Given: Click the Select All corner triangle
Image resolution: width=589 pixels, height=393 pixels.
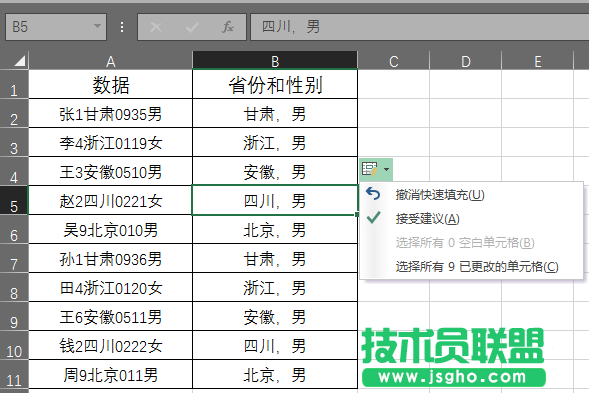Looking at the screenshot, I should pos(20,61).
